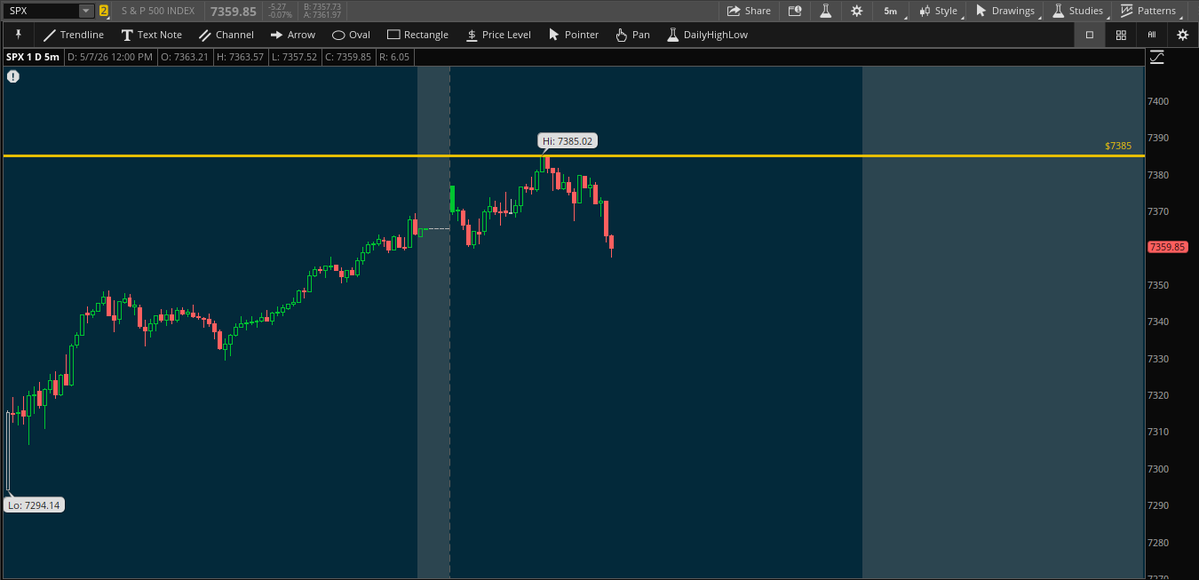The height and width of the screenshot is (580, 1199).
Task: Switch to the Pan tool
Action: point(632,34)
